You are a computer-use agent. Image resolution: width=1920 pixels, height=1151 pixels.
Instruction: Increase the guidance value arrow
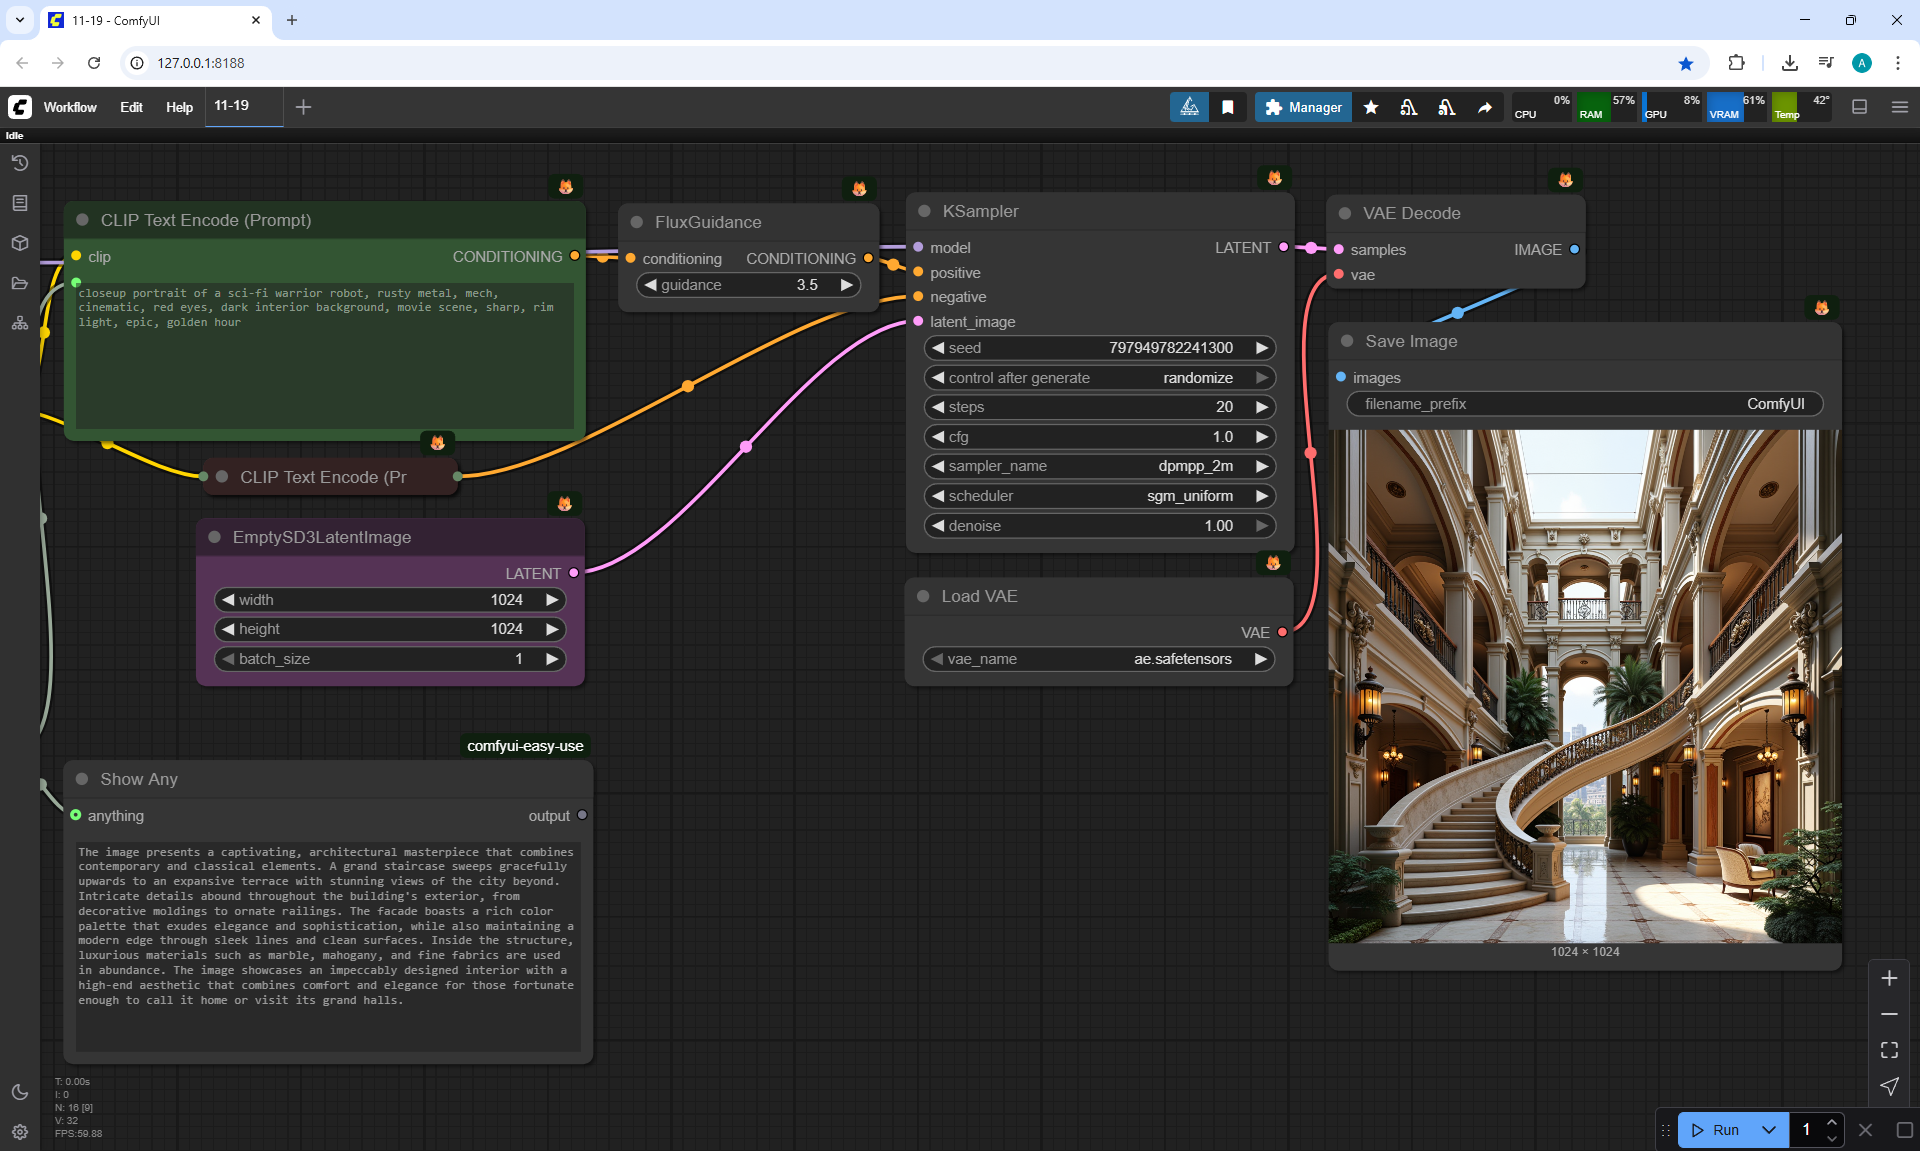[x=847, y=285]
